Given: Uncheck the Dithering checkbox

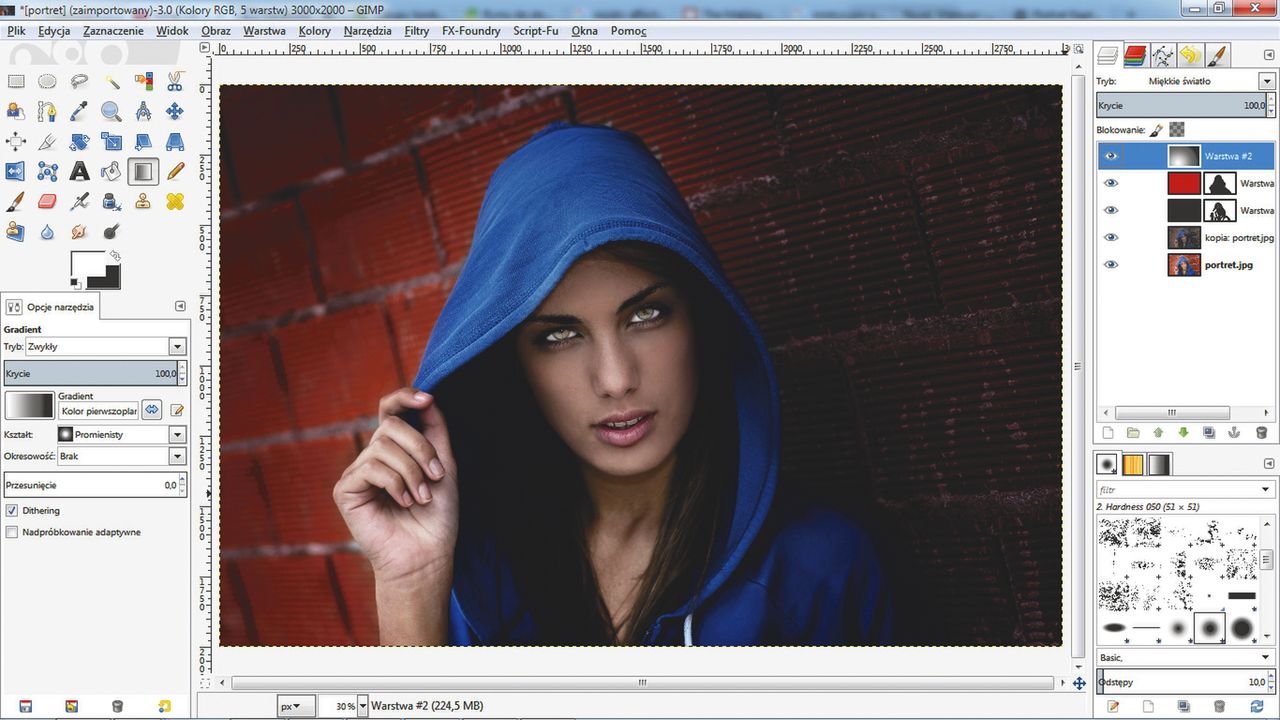Looking at the screenshot, I should (x=12, y=511).
